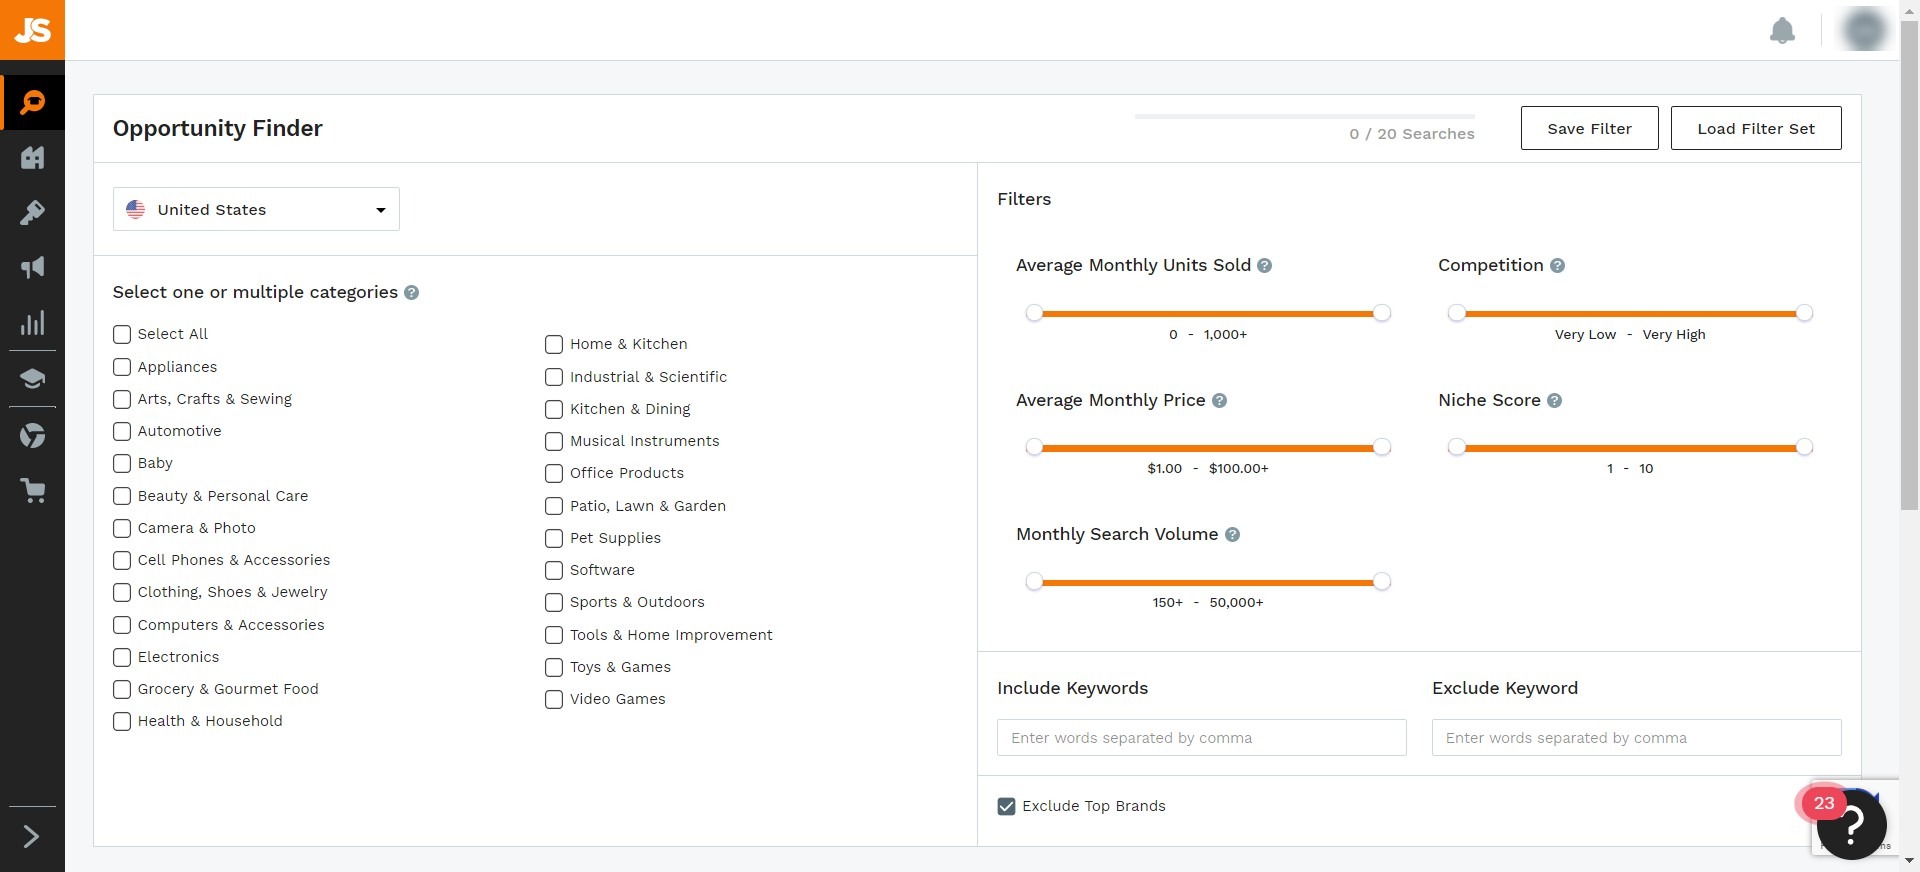Click the page vertical scrollbar
Image resolution: width=1920 pixels, height=872 pixels.
(x=1909, y=265)
